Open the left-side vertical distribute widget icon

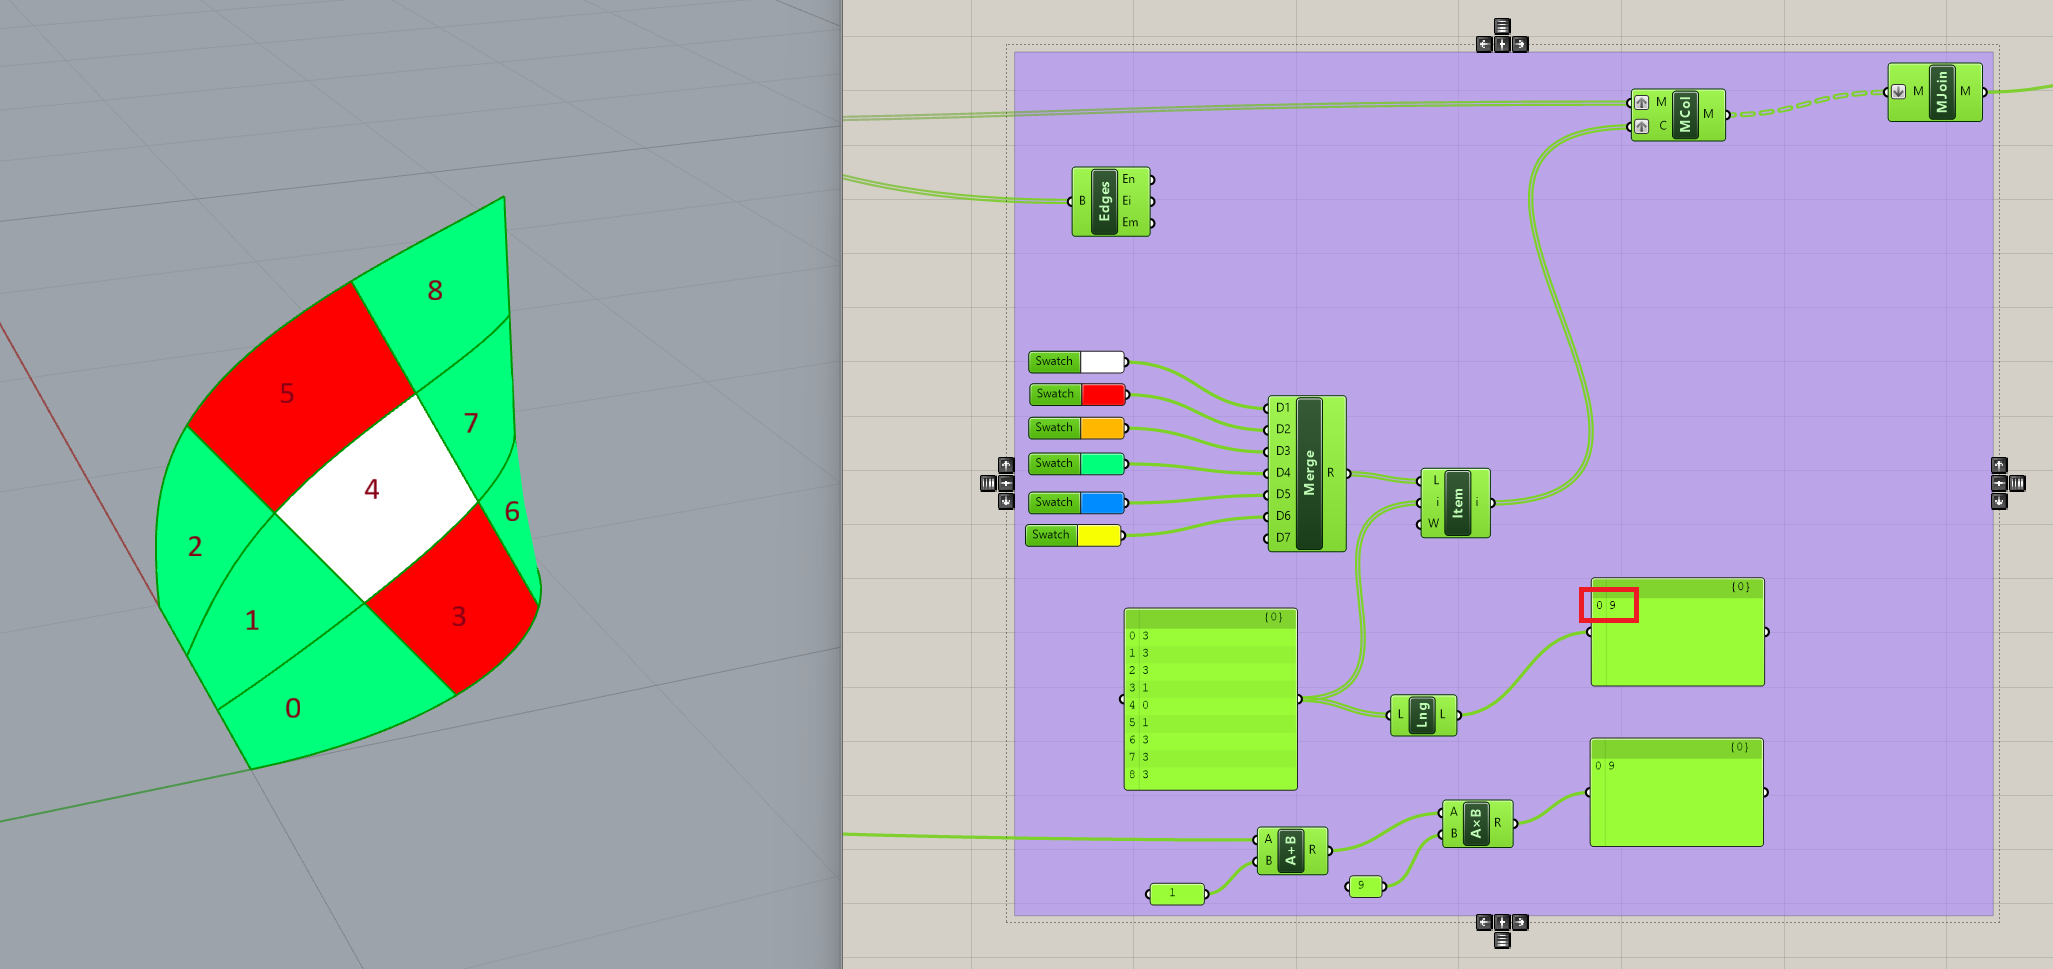pos(988,483)
